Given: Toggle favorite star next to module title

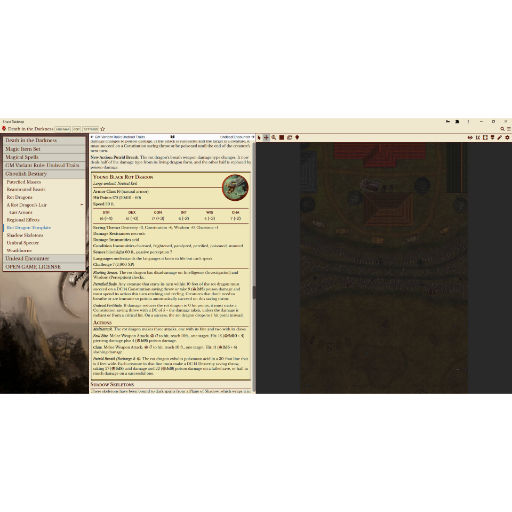Looking at the screenshot, I should pos(103,129).
